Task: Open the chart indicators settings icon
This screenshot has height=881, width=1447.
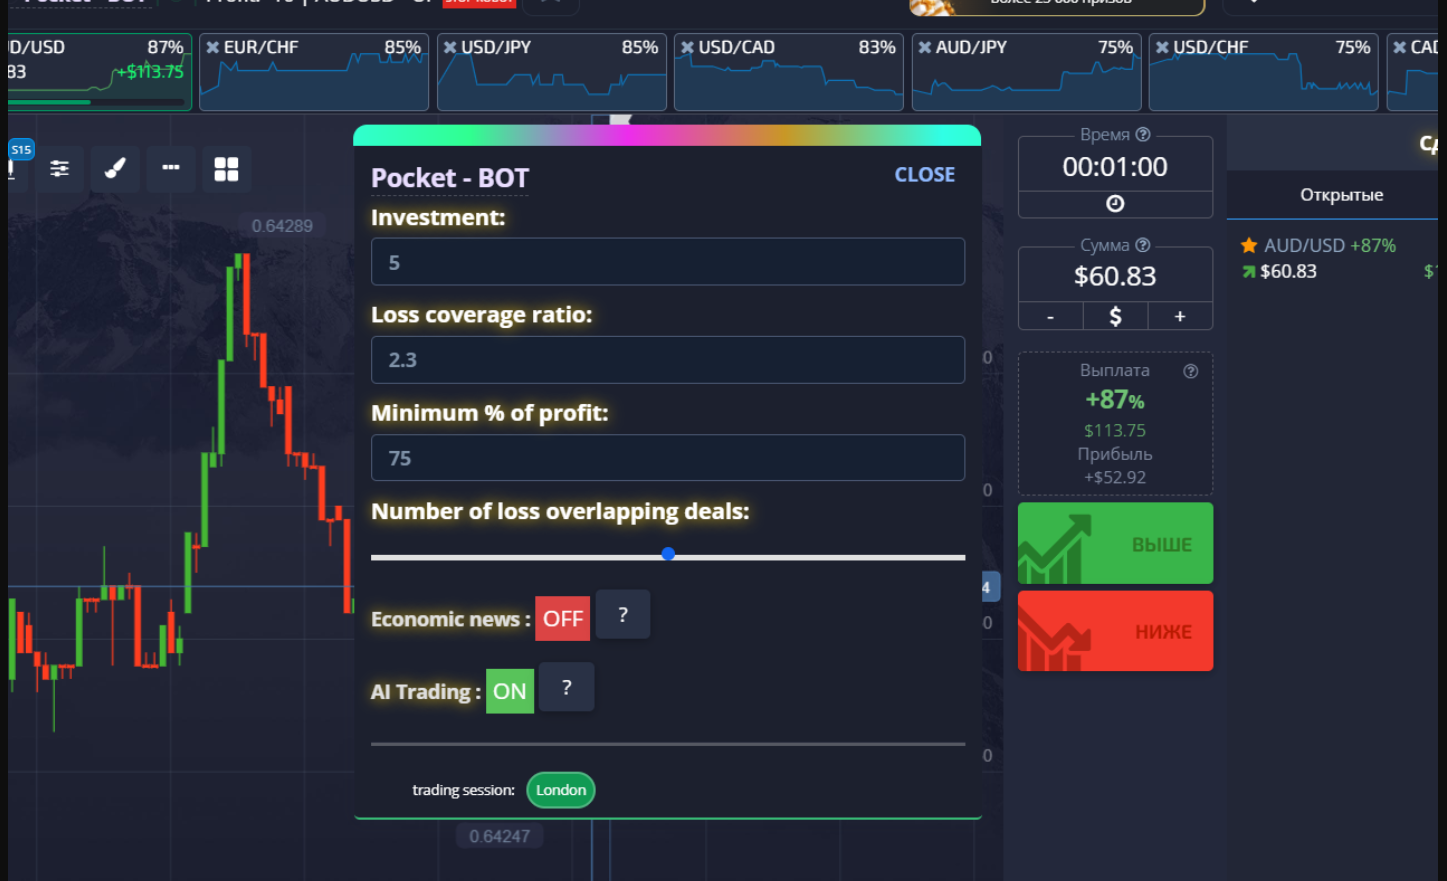Action: tap(60, 169)
